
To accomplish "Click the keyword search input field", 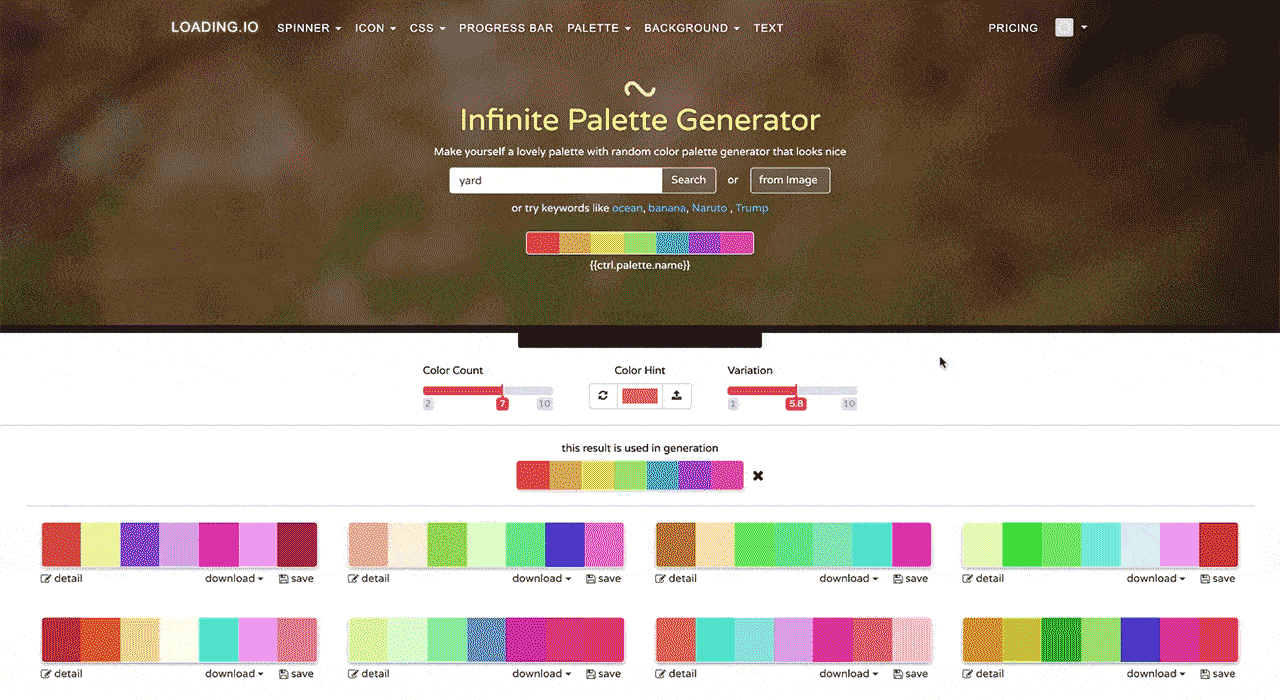I will pyautogui.click(x=555, y=180).
